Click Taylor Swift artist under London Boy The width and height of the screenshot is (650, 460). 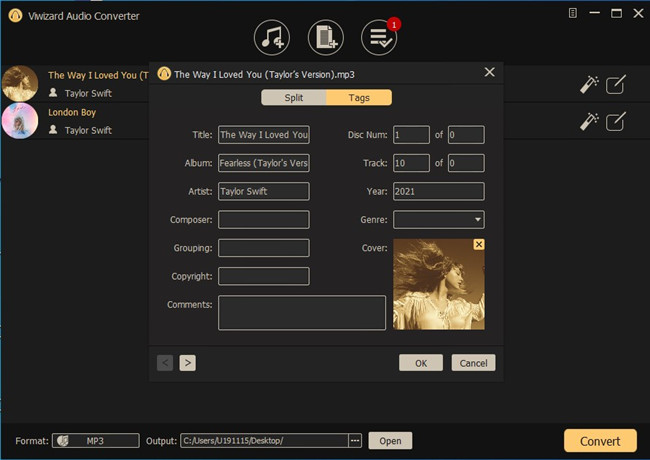point(88,130)
